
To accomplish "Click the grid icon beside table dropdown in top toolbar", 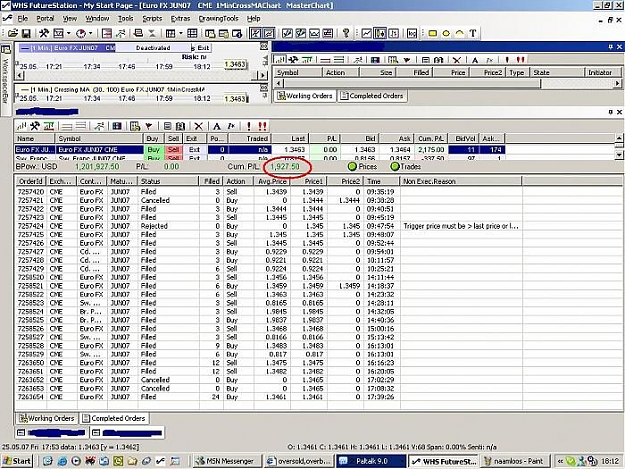I will point(192,33).
